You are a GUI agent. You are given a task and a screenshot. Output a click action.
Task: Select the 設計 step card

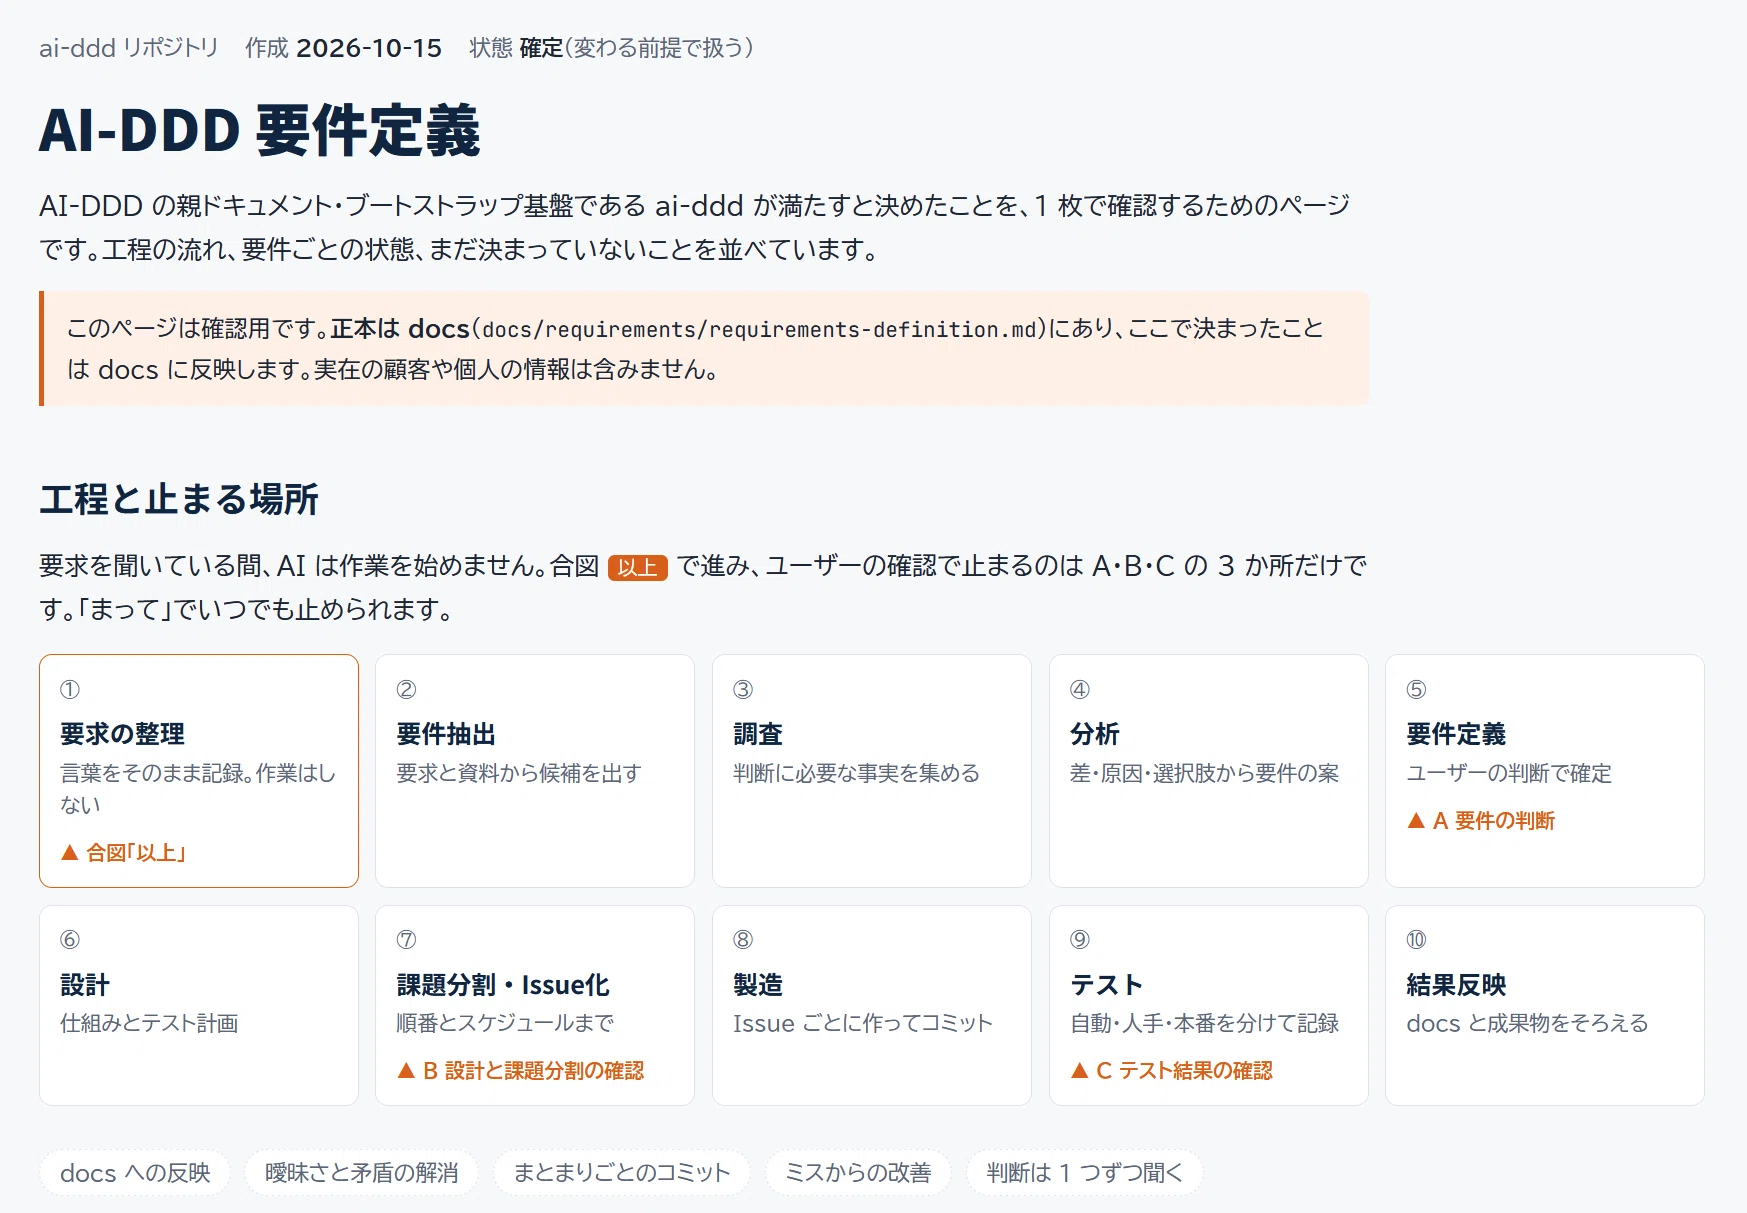[199, 1005]
